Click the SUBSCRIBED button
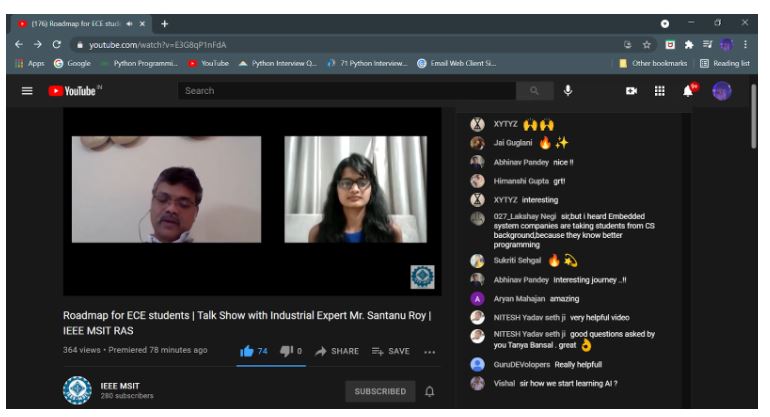Viewport: 770px width, 417px height. pyautogui.click(x=380, y=391)
